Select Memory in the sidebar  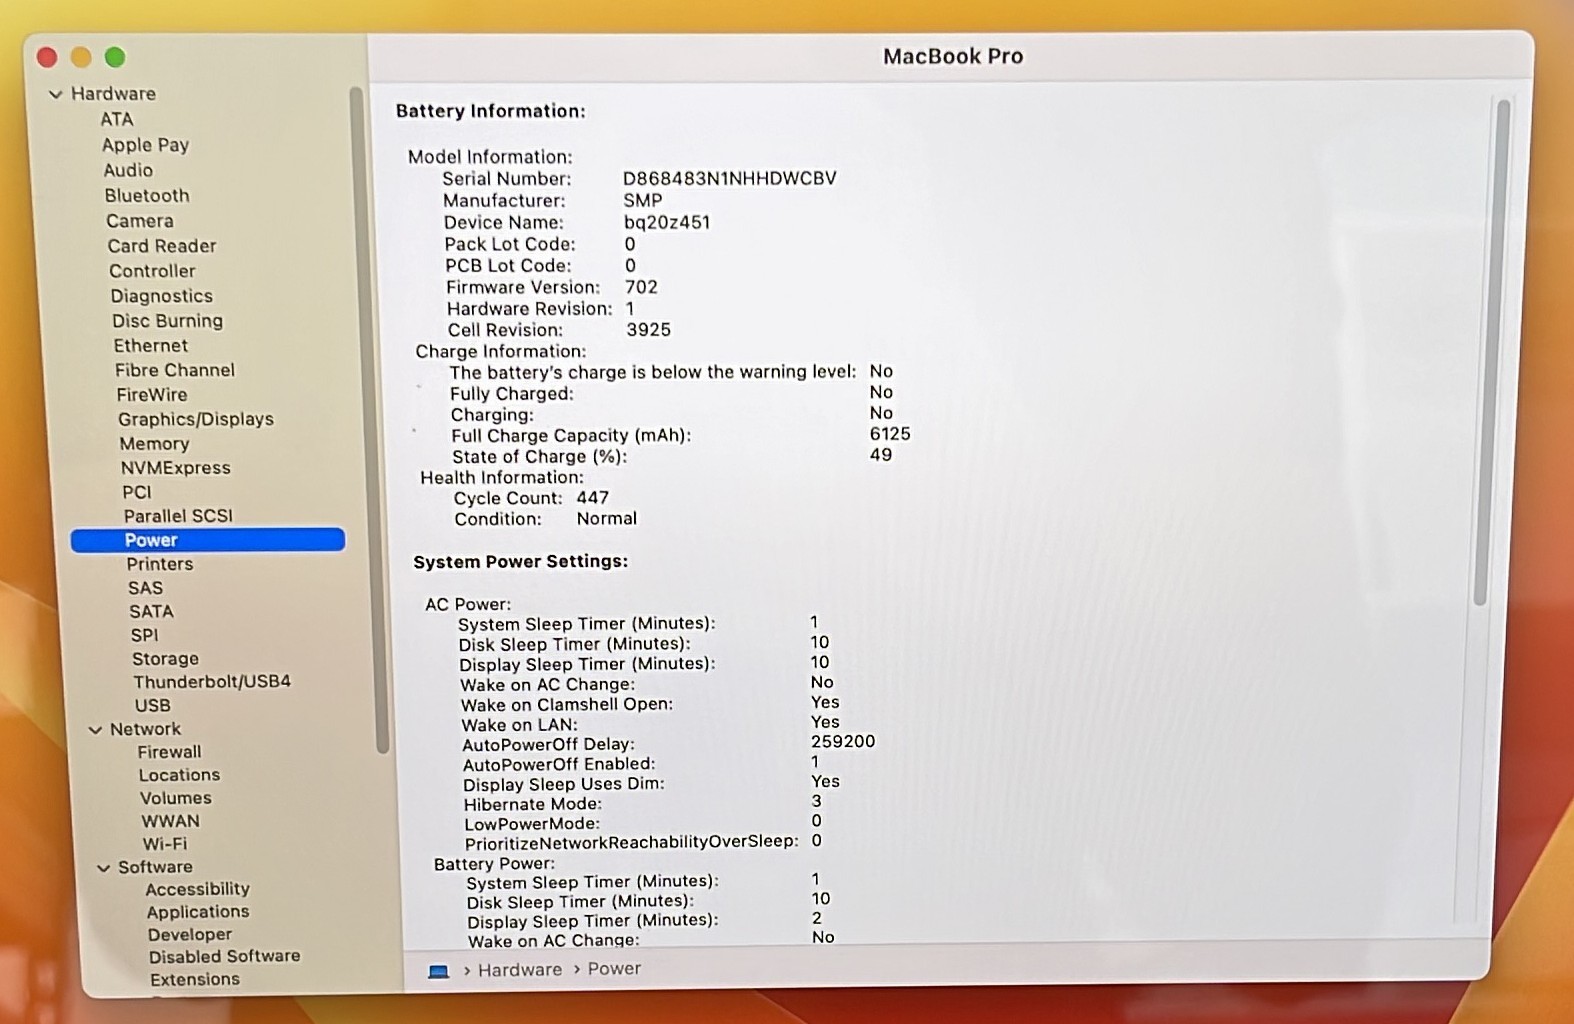click(154, 444)
